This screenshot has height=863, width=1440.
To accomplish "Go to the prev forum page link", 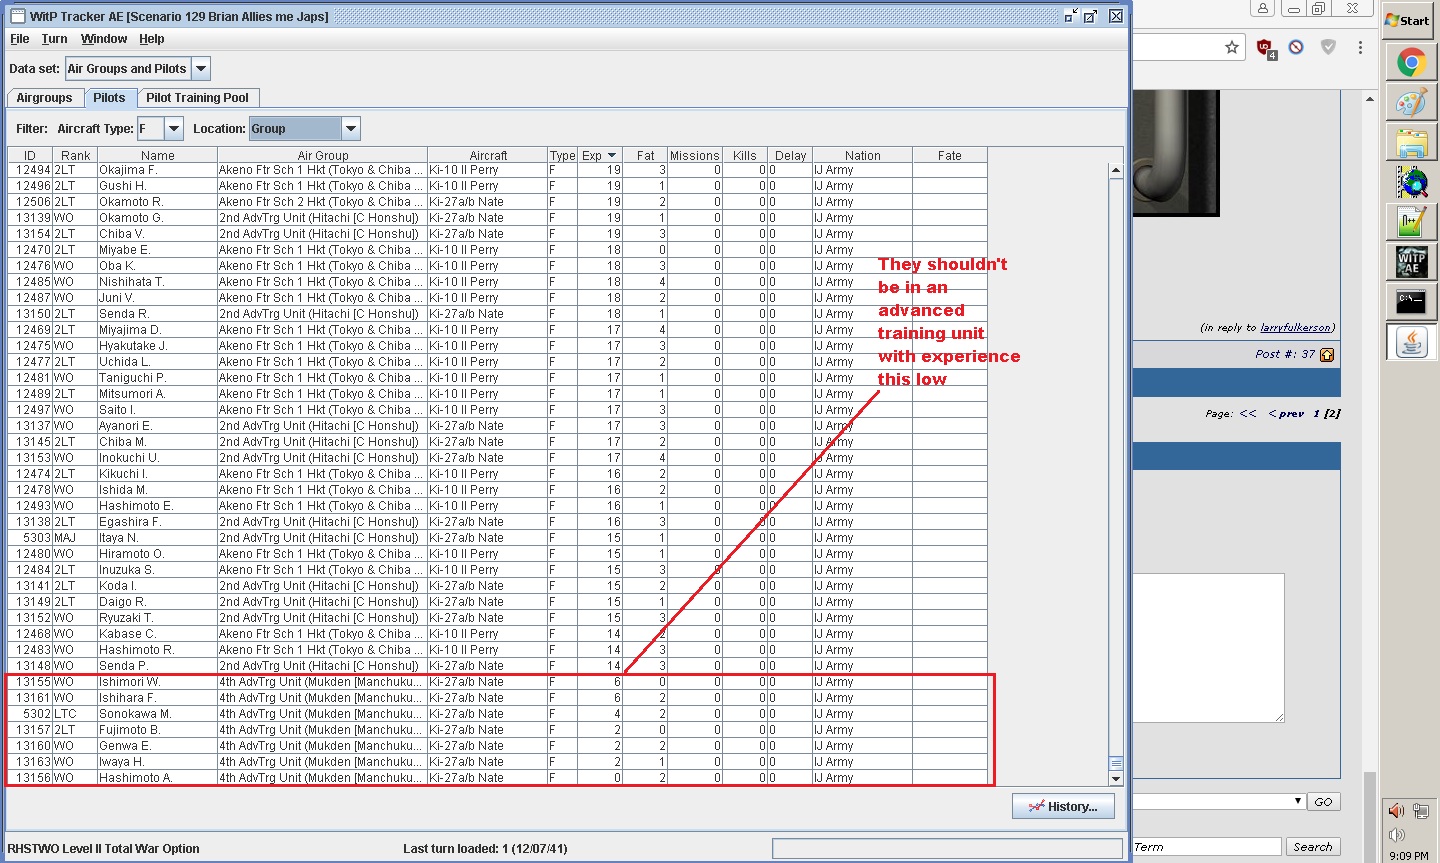I will coord(1286,414).
